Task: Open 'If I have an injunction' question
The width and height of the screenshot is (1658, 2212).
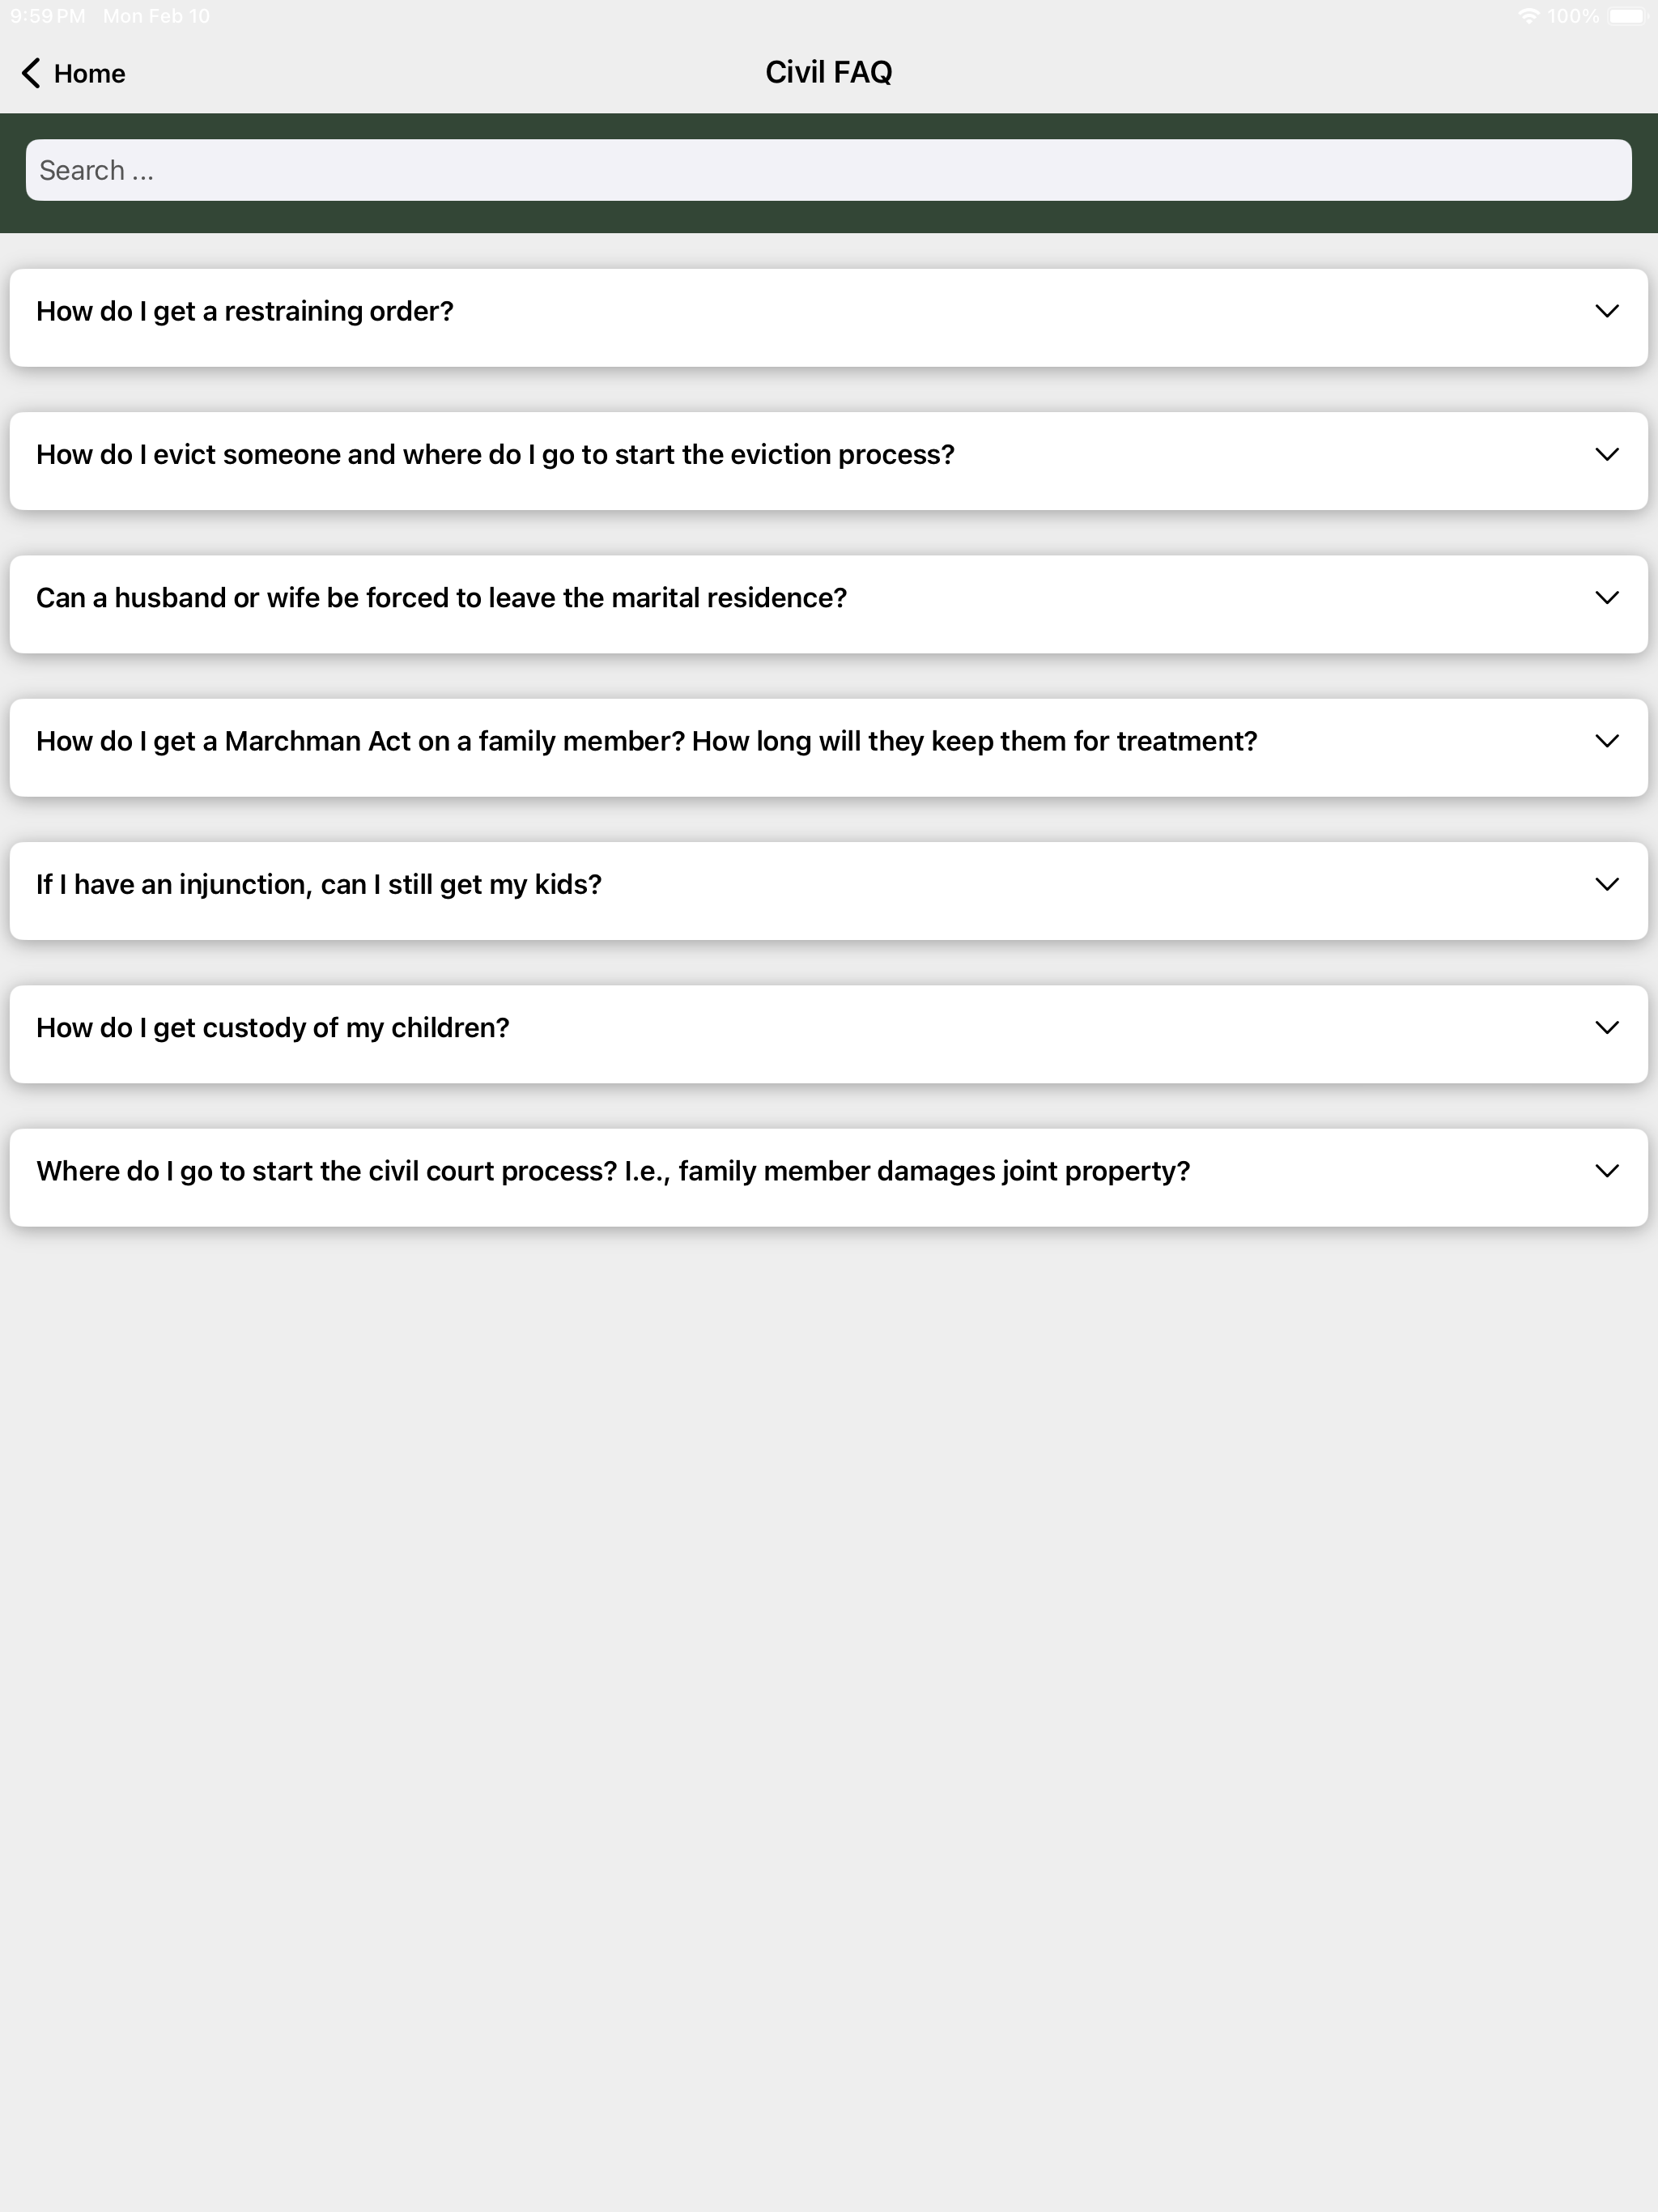Action: [828, 890]
